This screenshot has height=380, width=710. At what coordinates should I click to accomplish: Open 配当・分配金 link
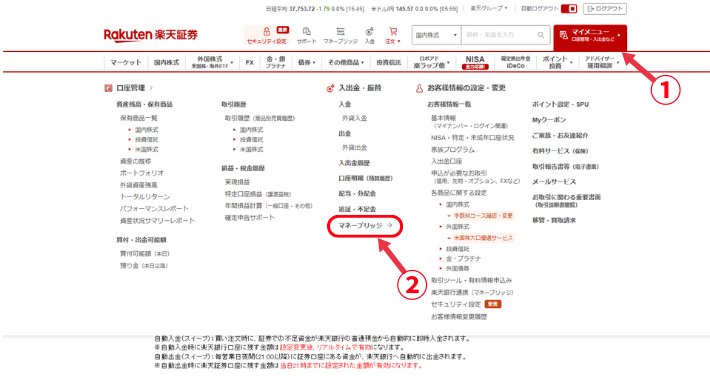357,193
